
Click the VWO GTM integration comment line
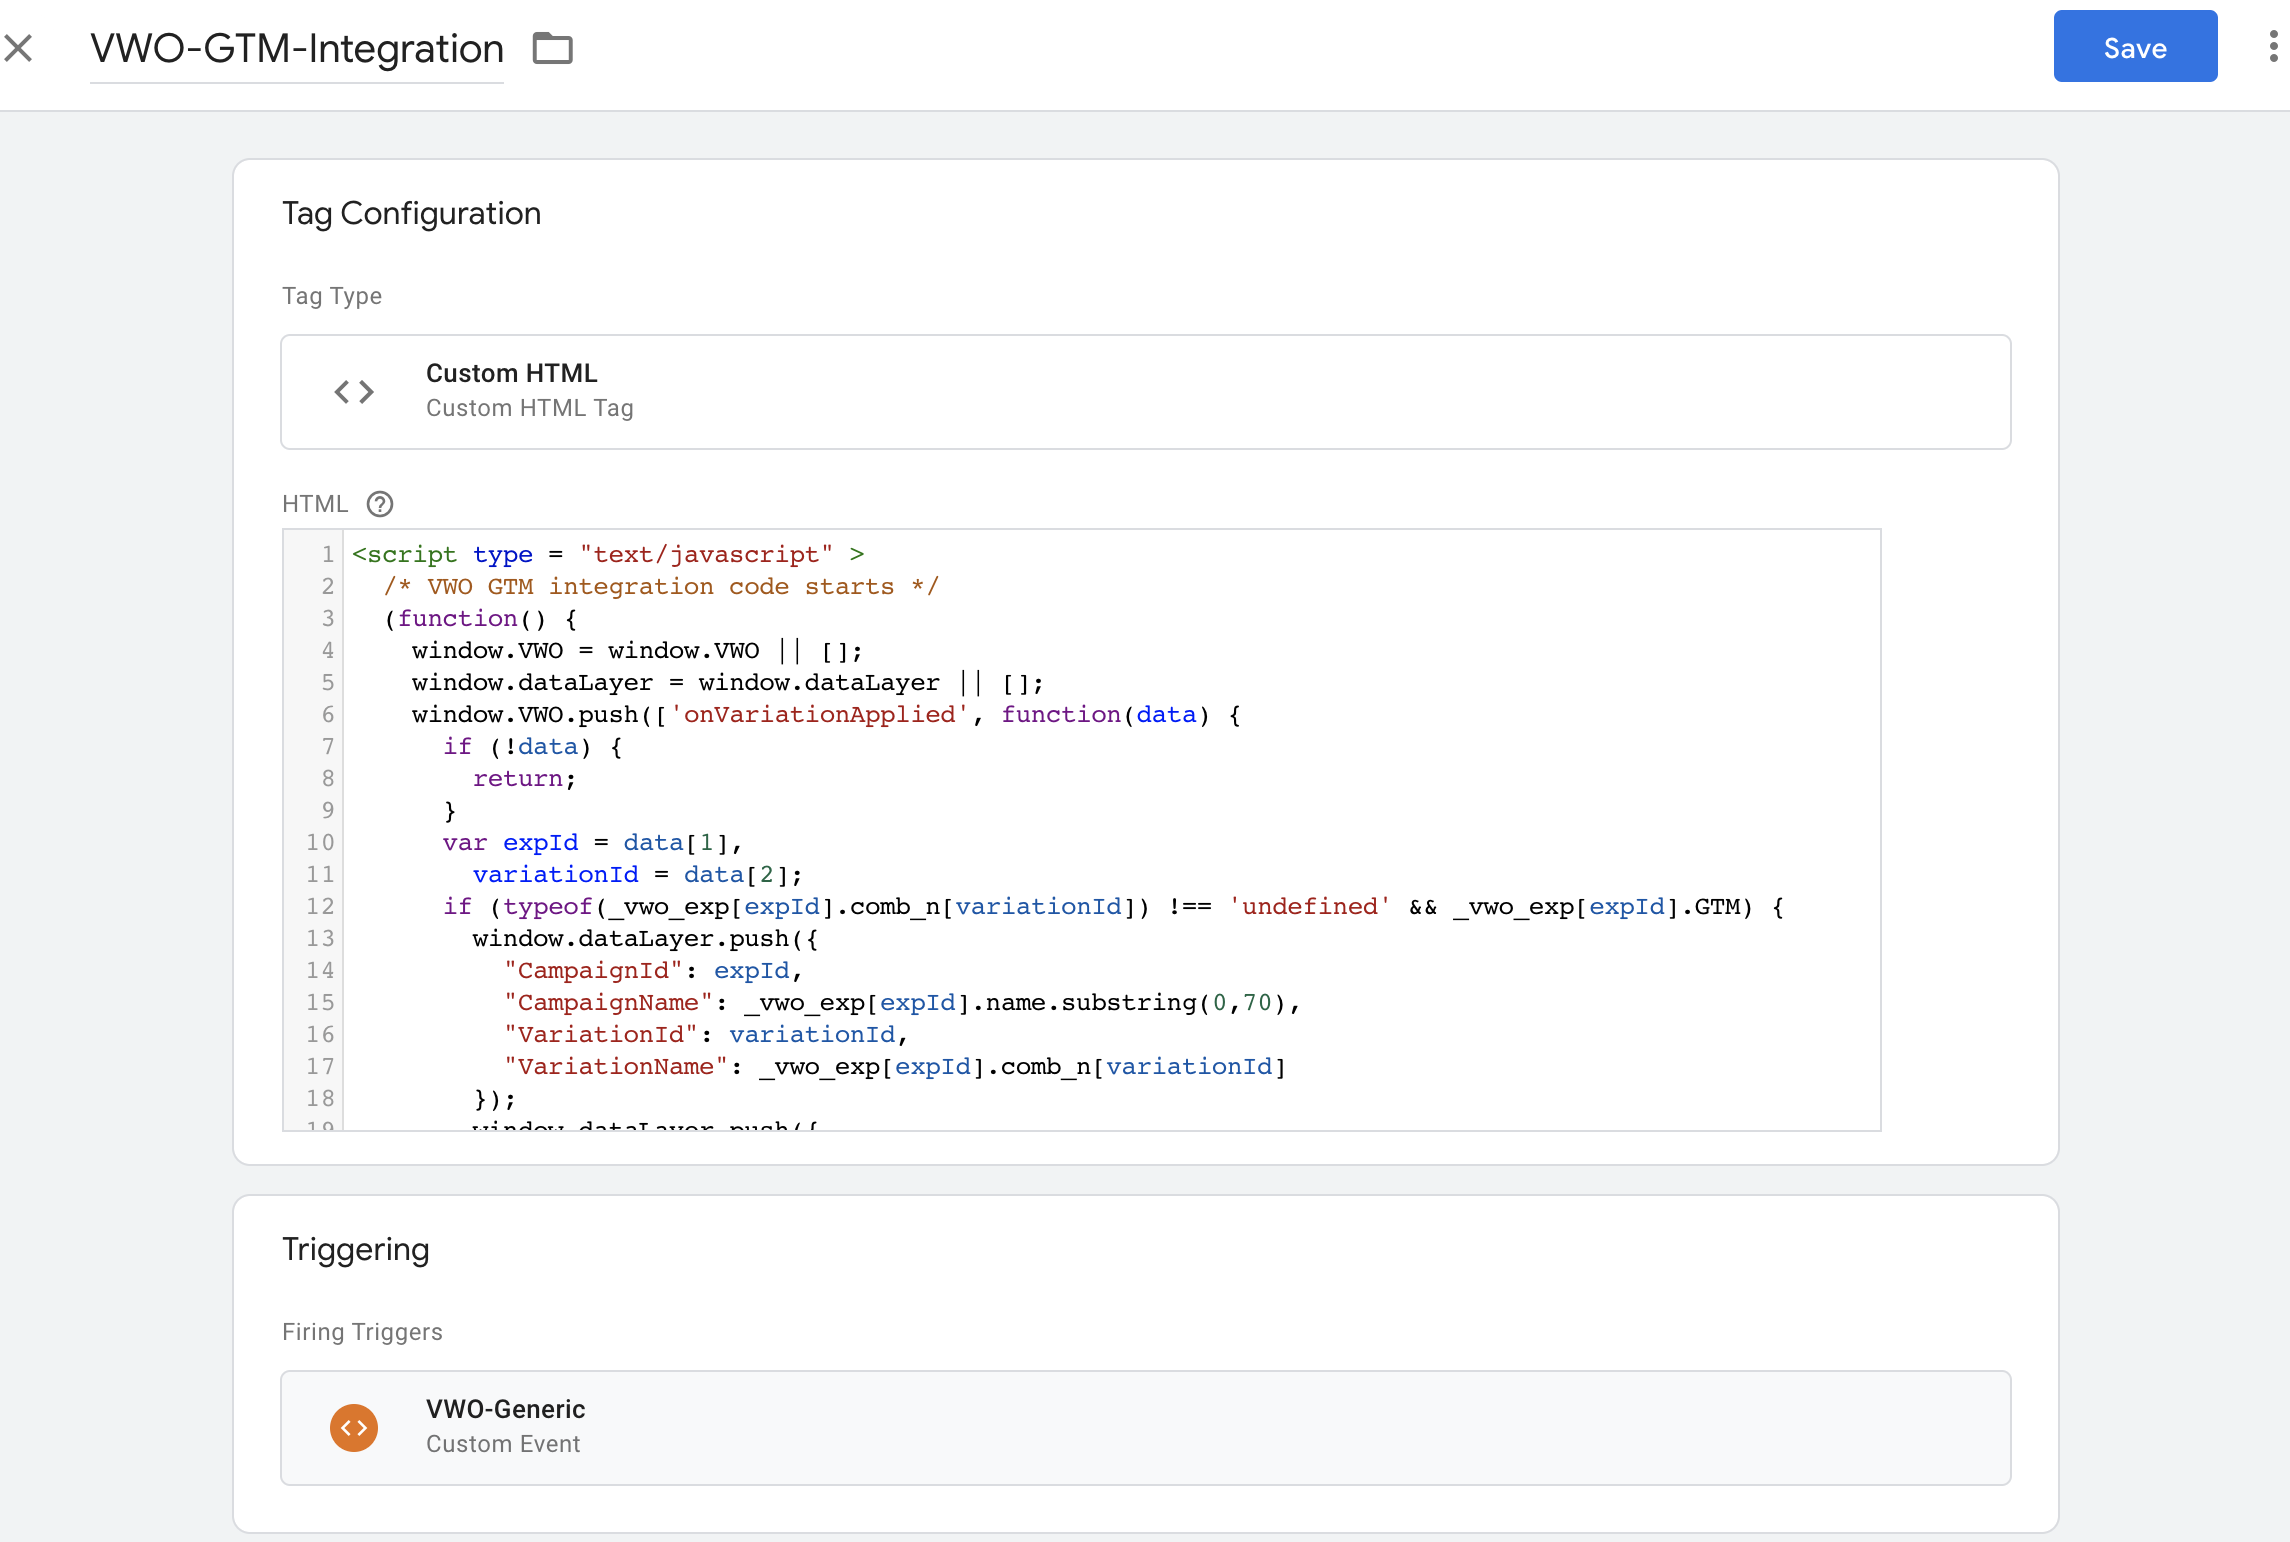tap(661, 586)
